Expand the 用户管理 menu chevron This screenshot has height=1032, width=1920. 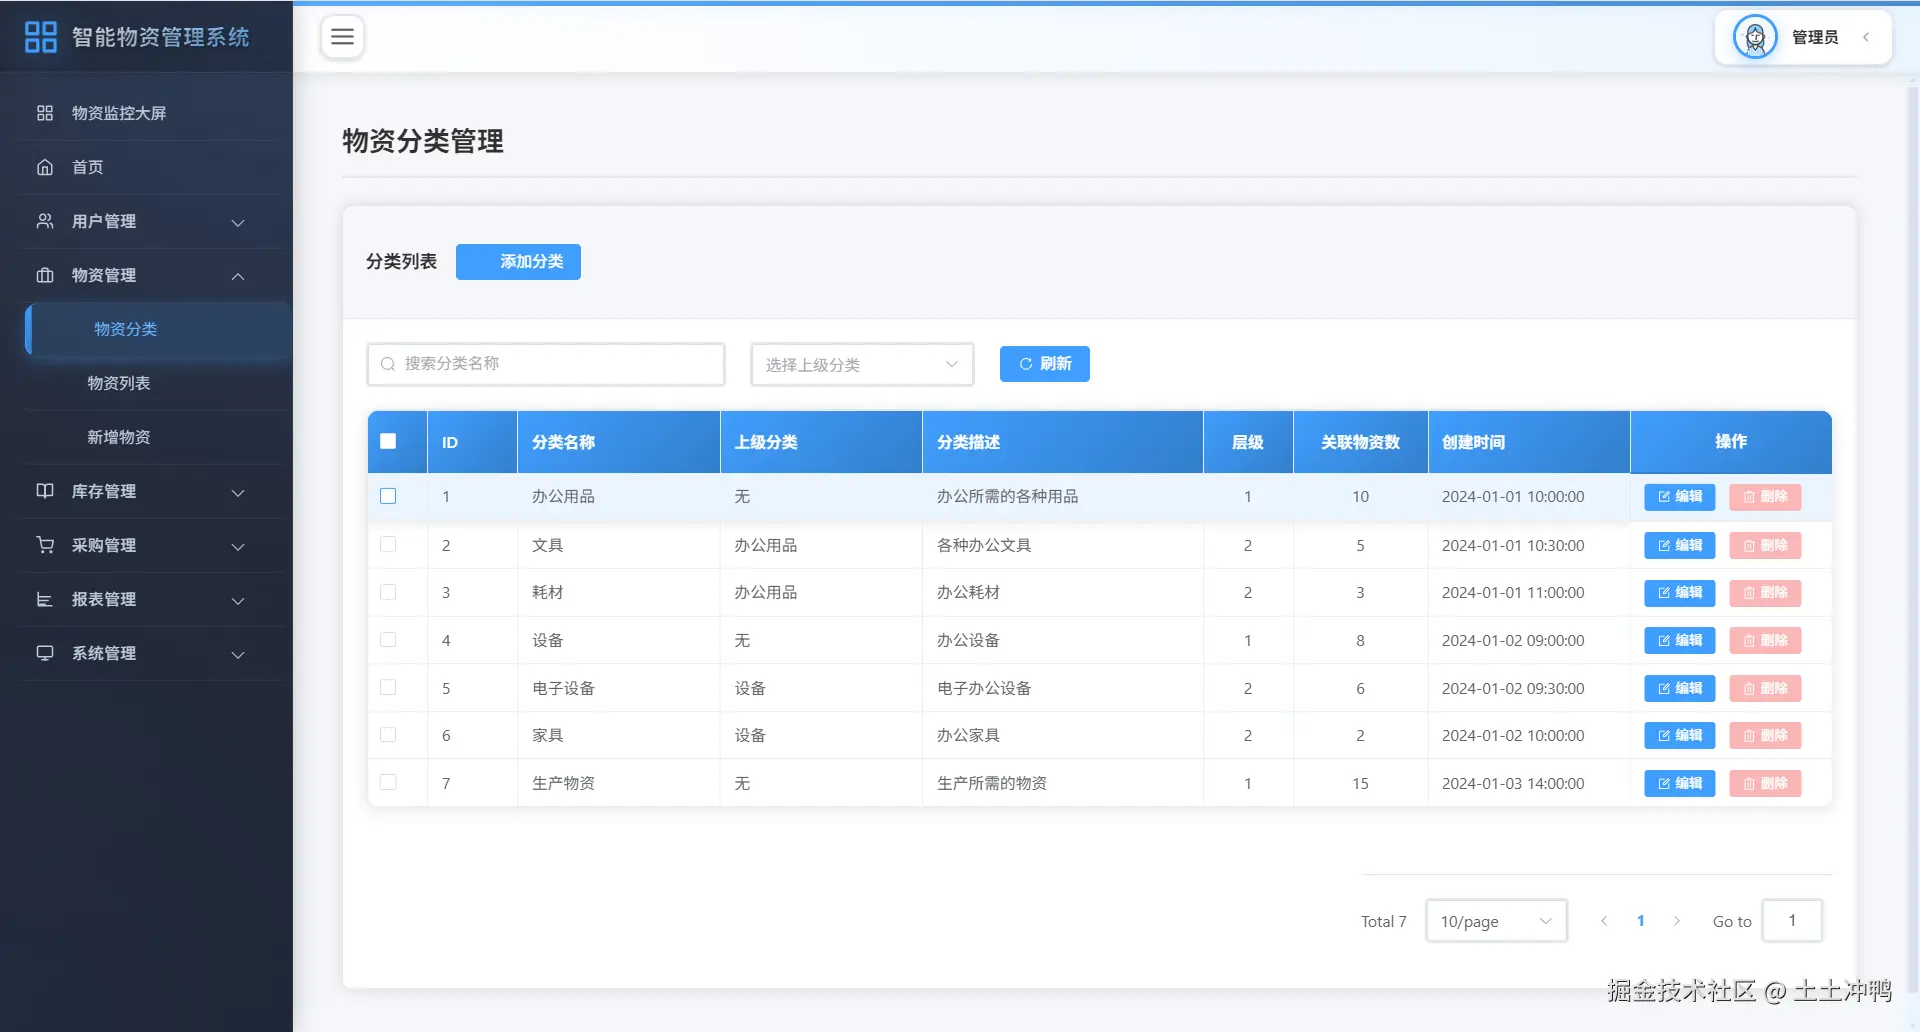tap(238, 222)
